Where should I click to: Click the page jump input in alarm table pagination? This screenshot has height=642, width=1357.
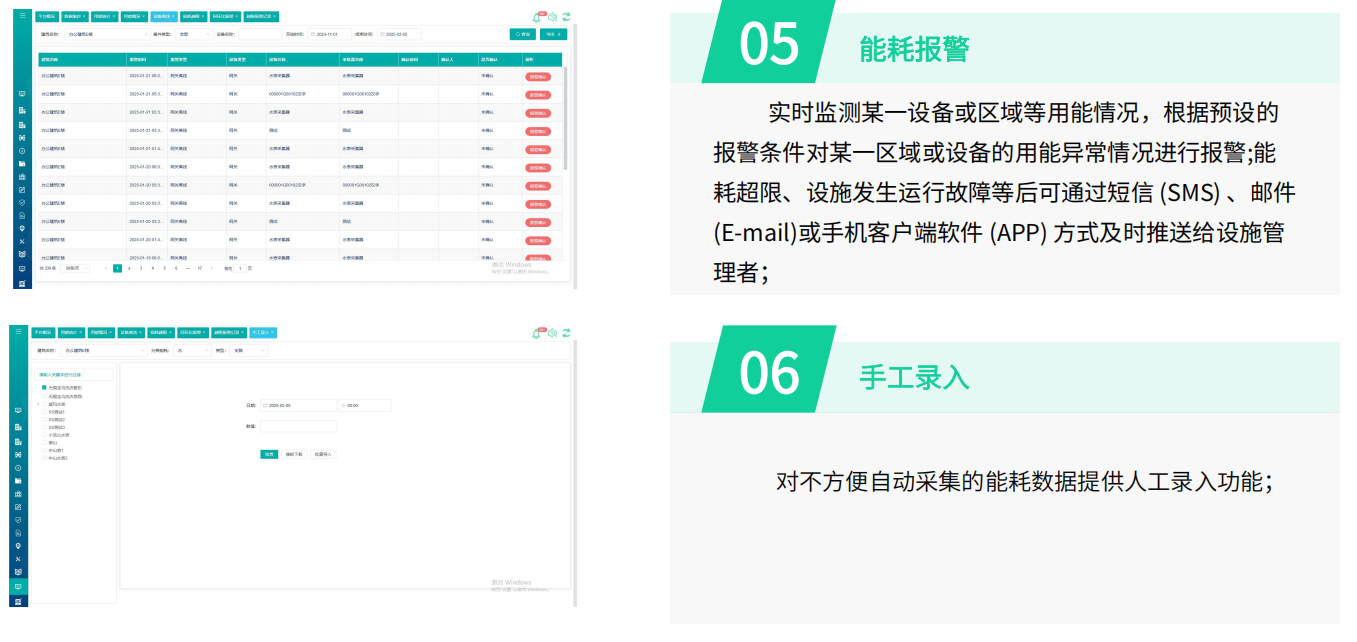click(x=240, y=268)
